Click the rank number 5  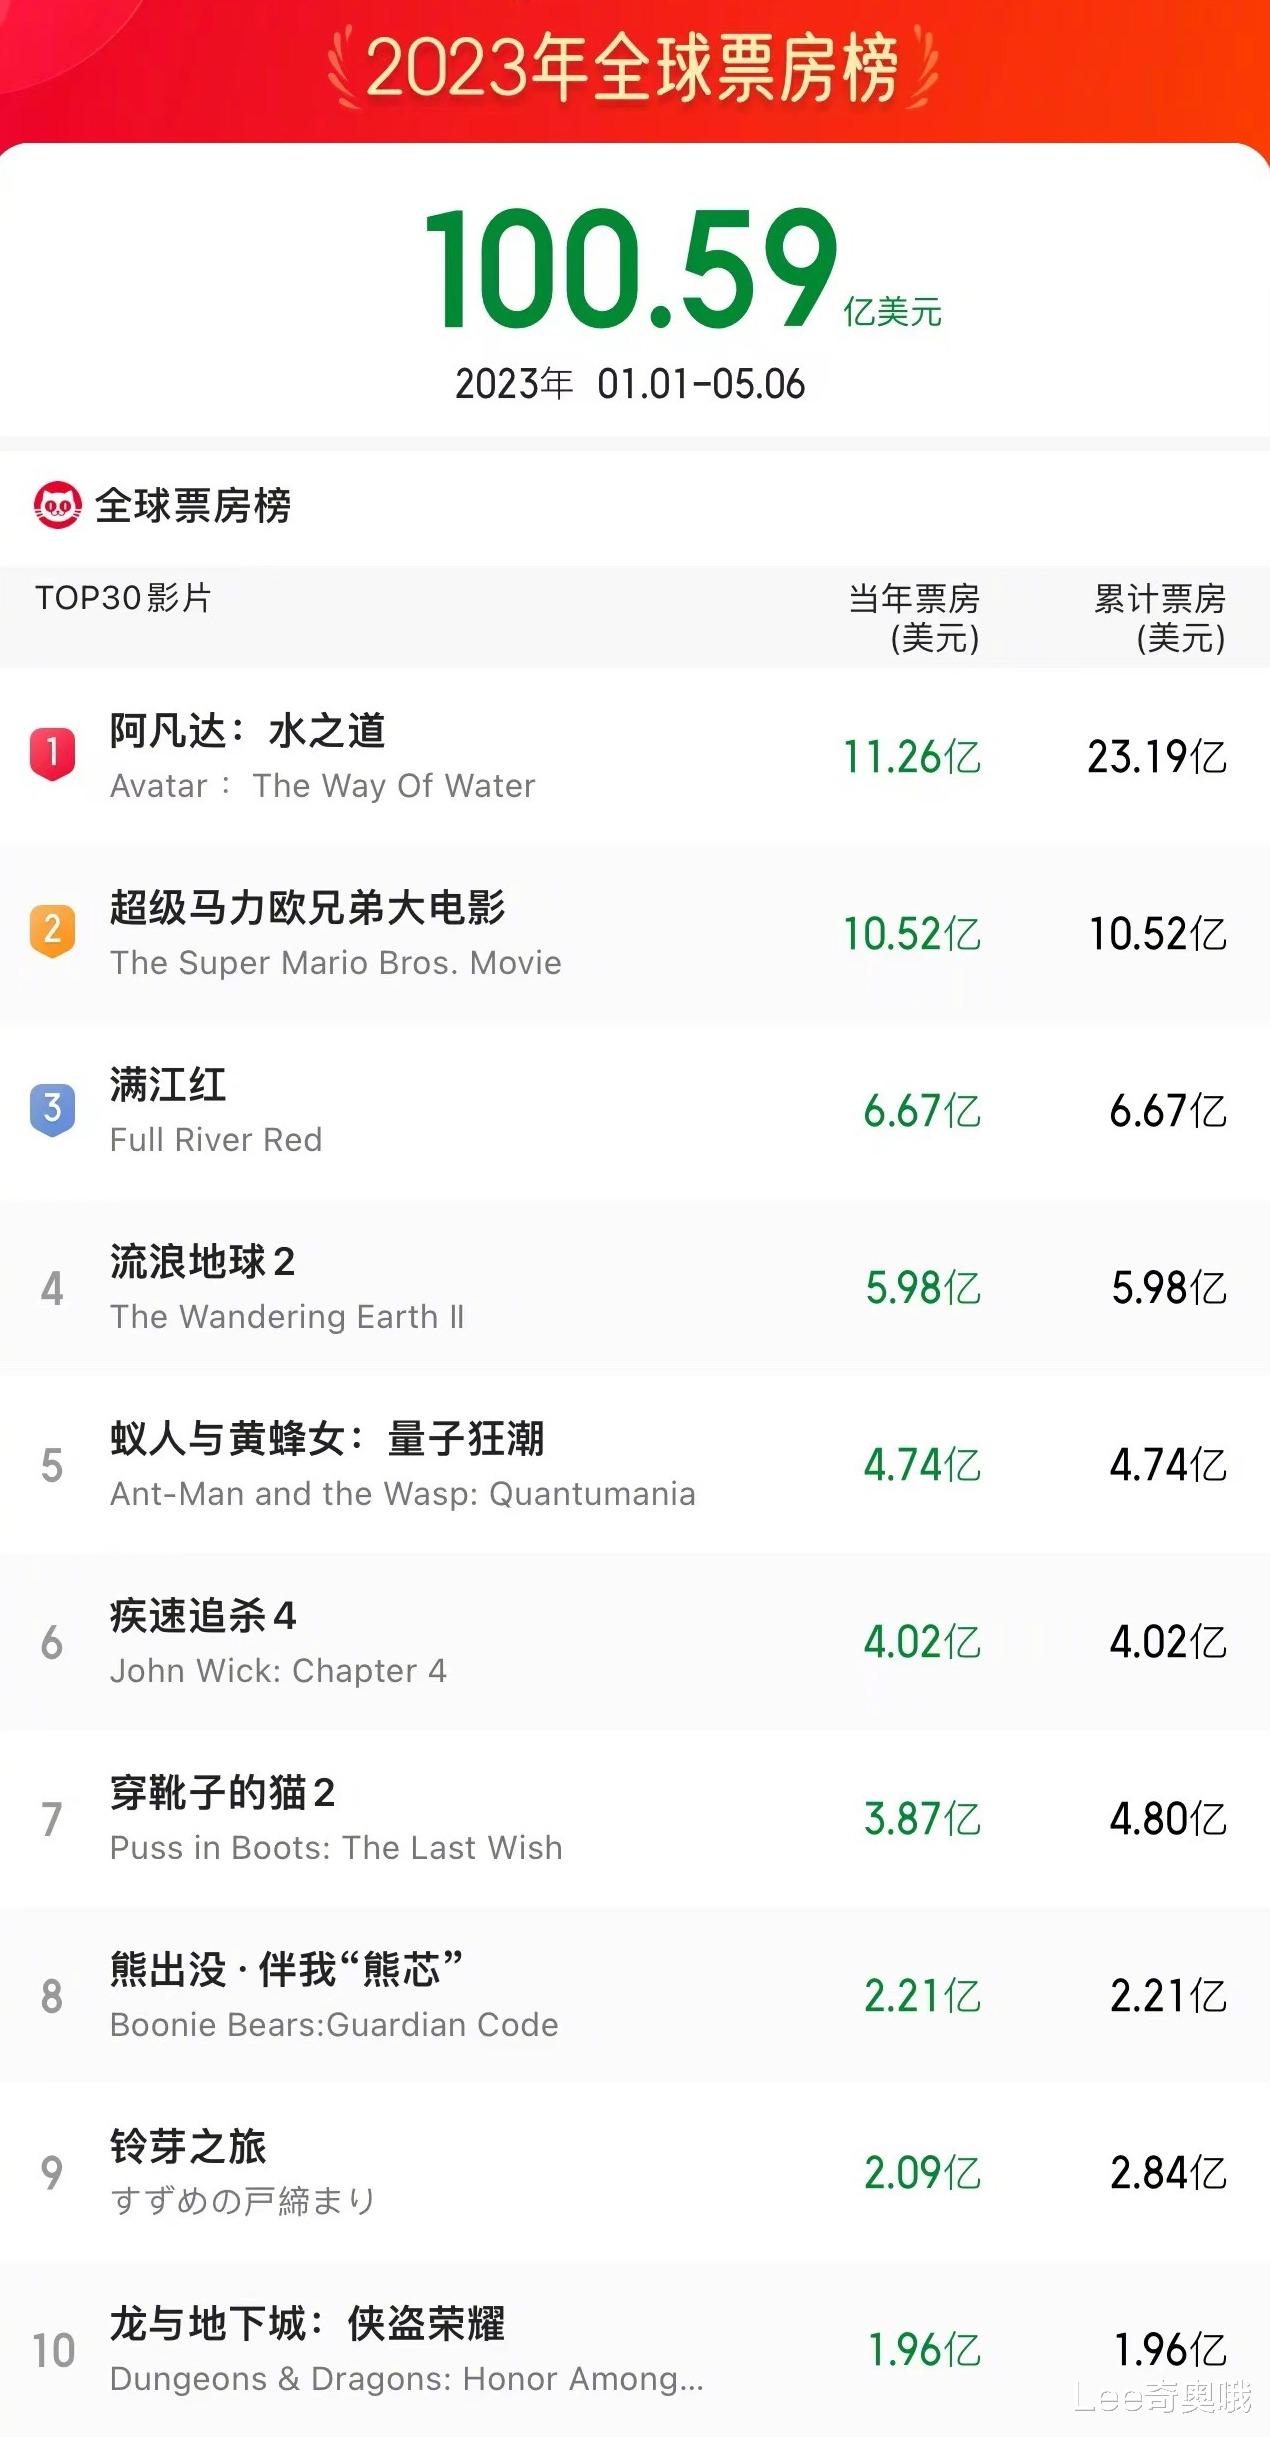coord(52,1466)
